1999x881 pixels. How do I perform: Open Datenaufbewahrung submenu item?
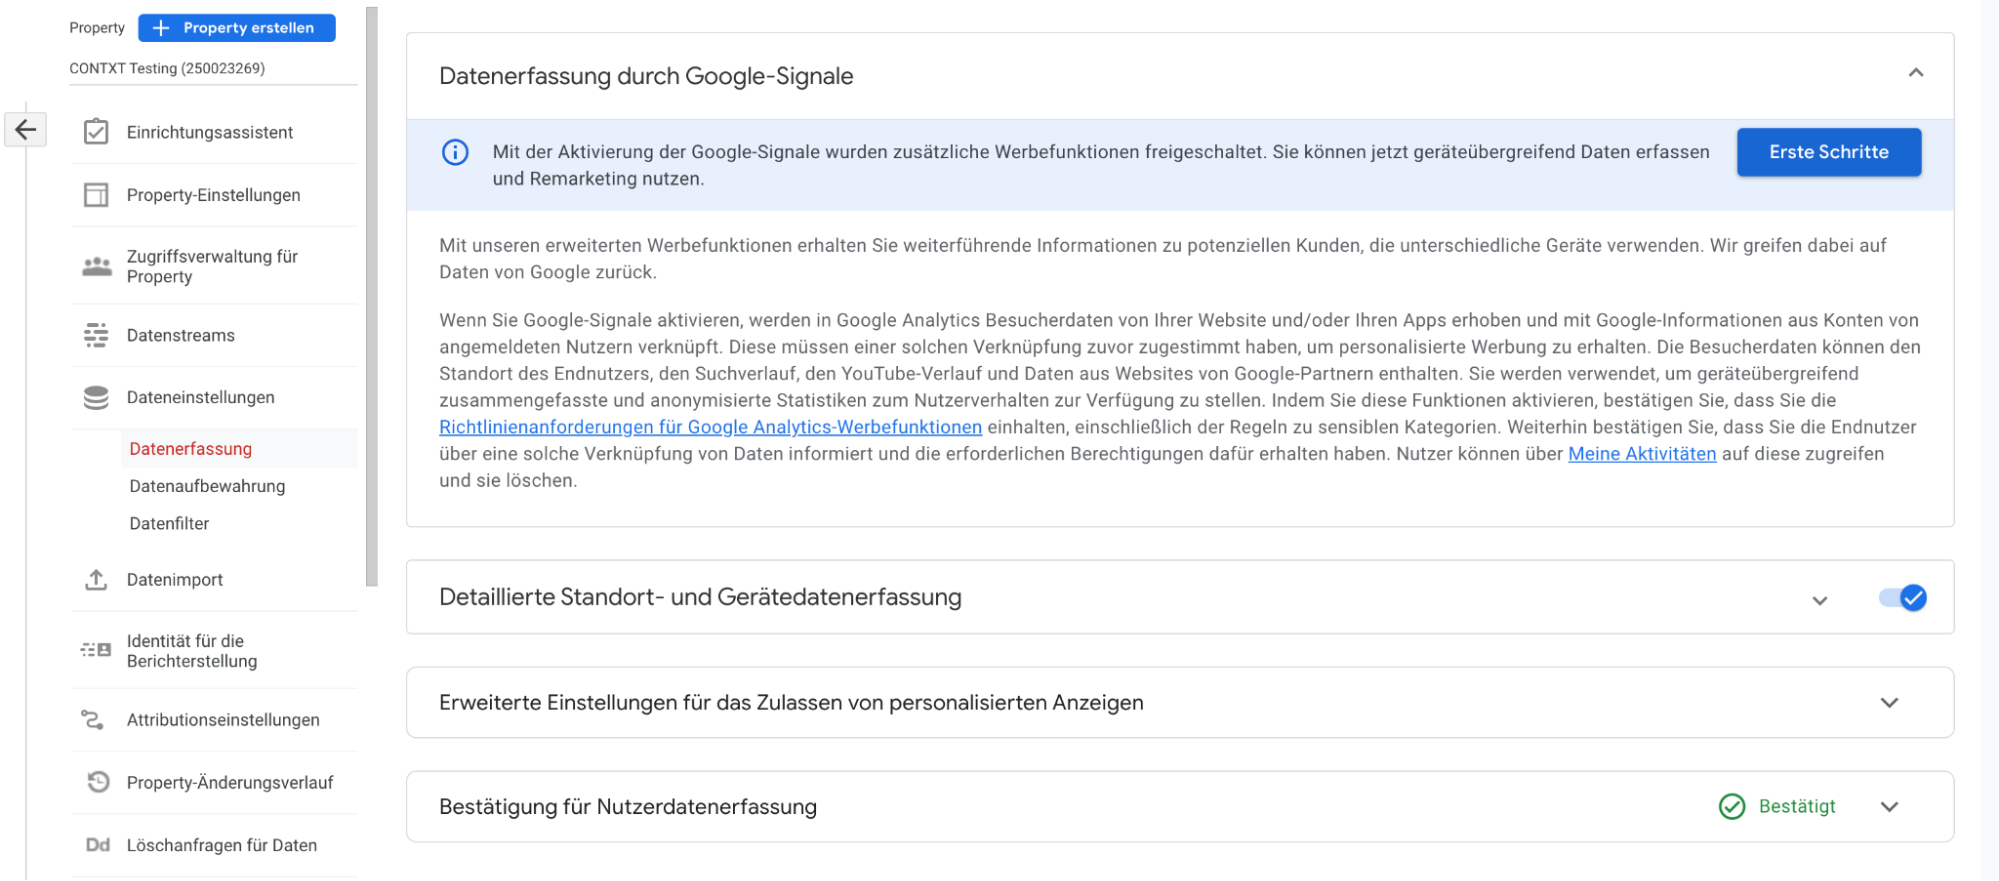[207, 486]
